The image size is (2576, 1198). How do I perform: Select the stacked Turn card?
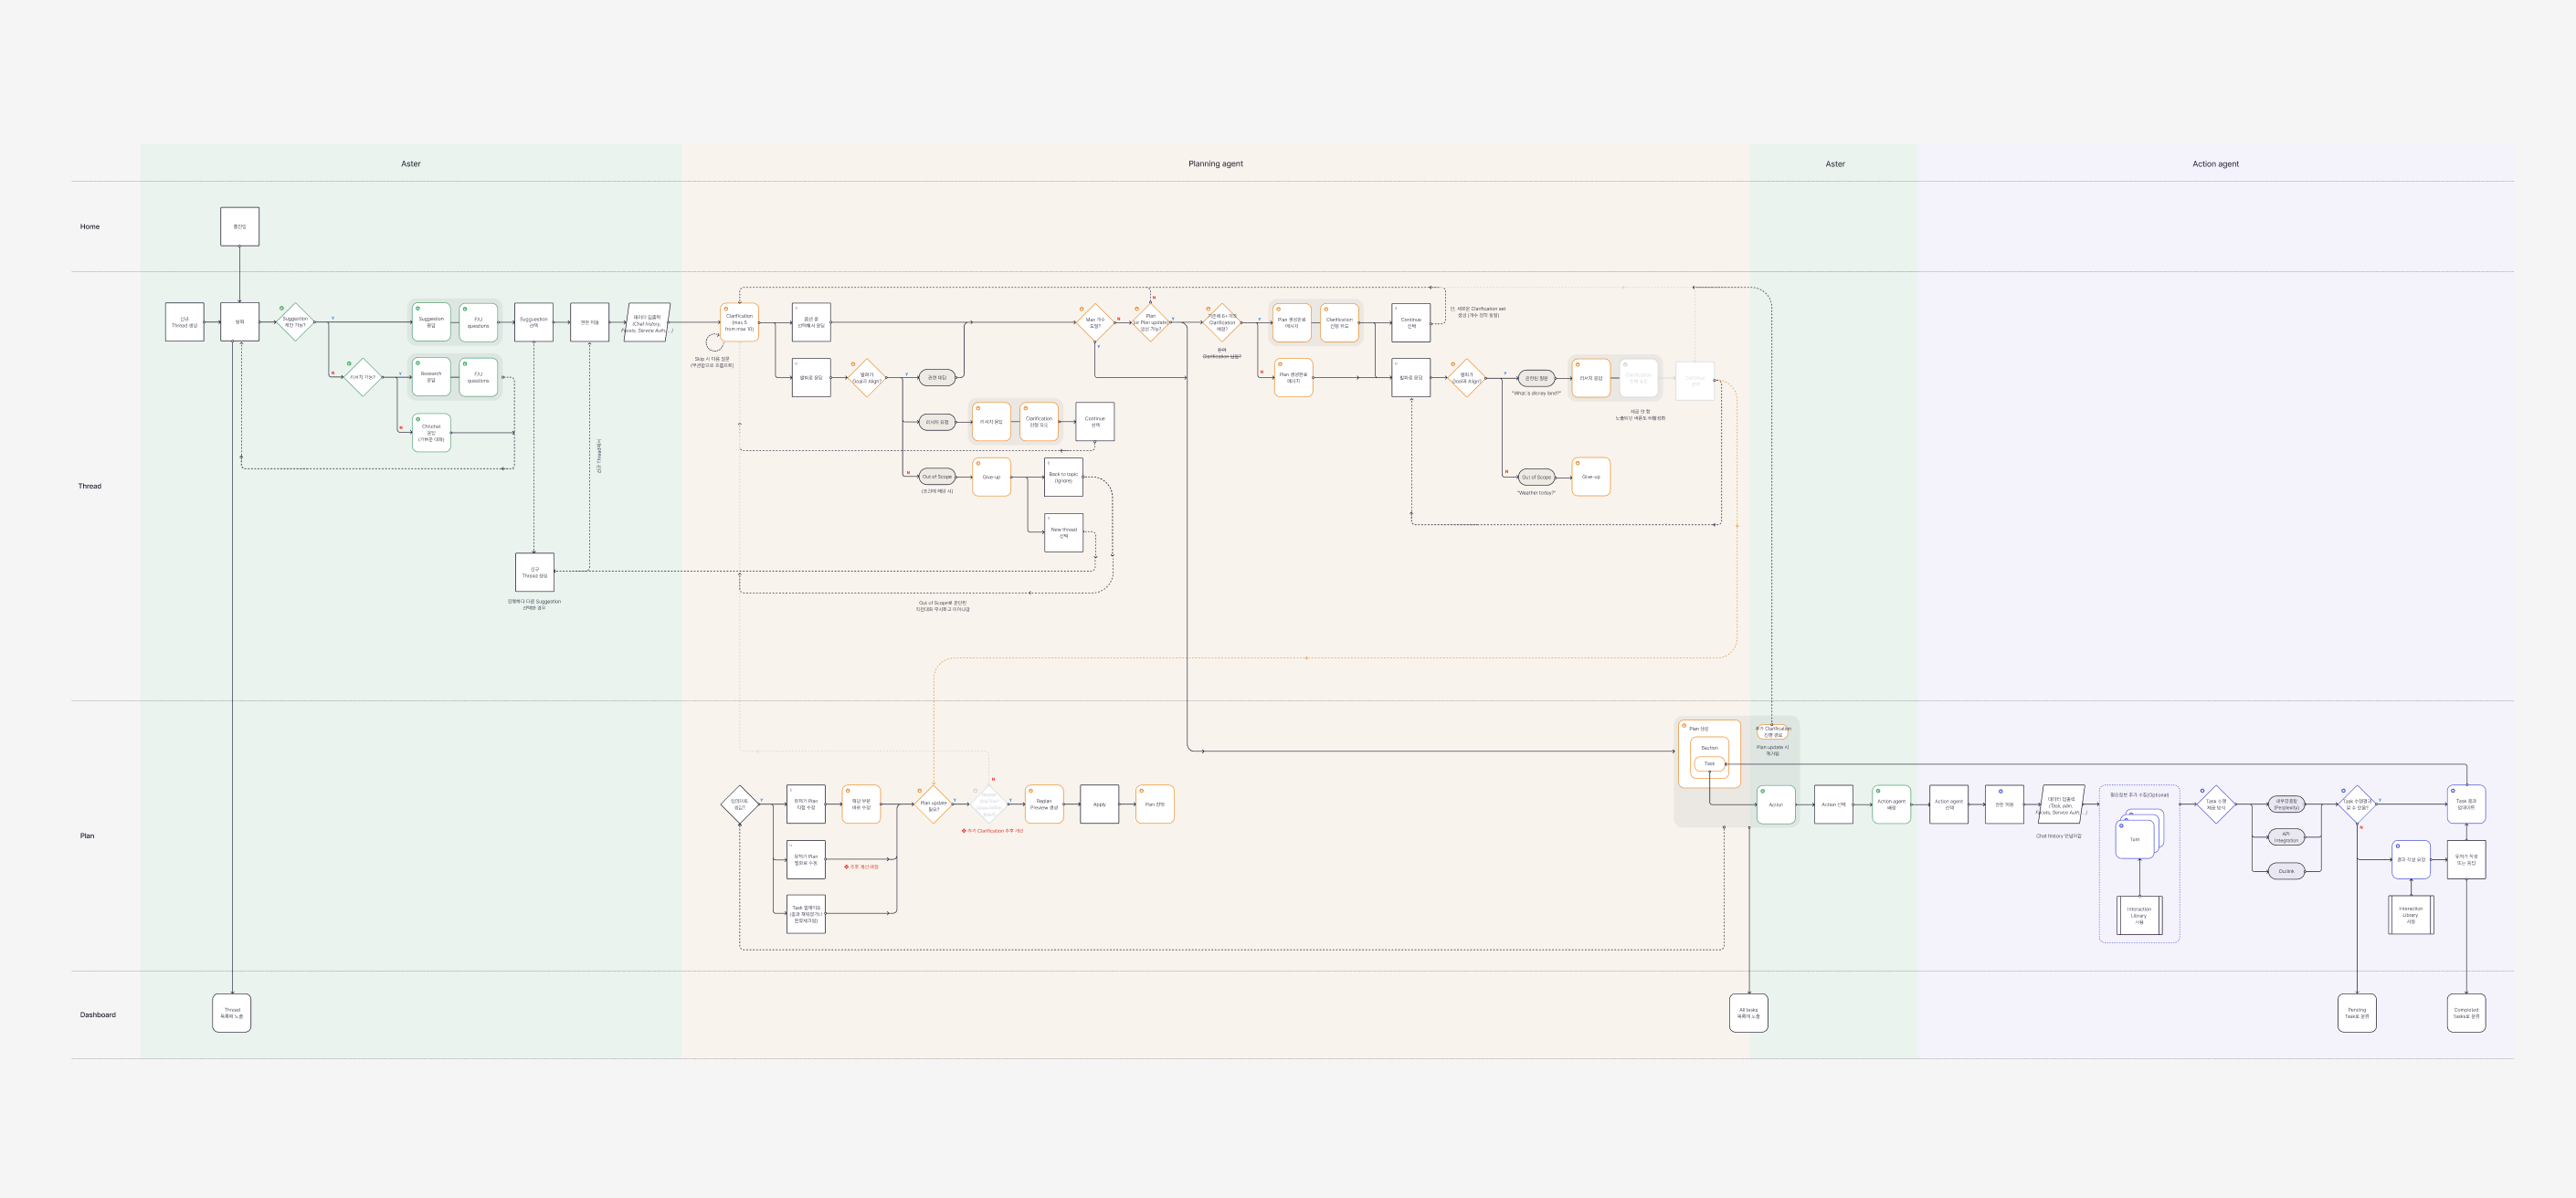click(2135, 839)
